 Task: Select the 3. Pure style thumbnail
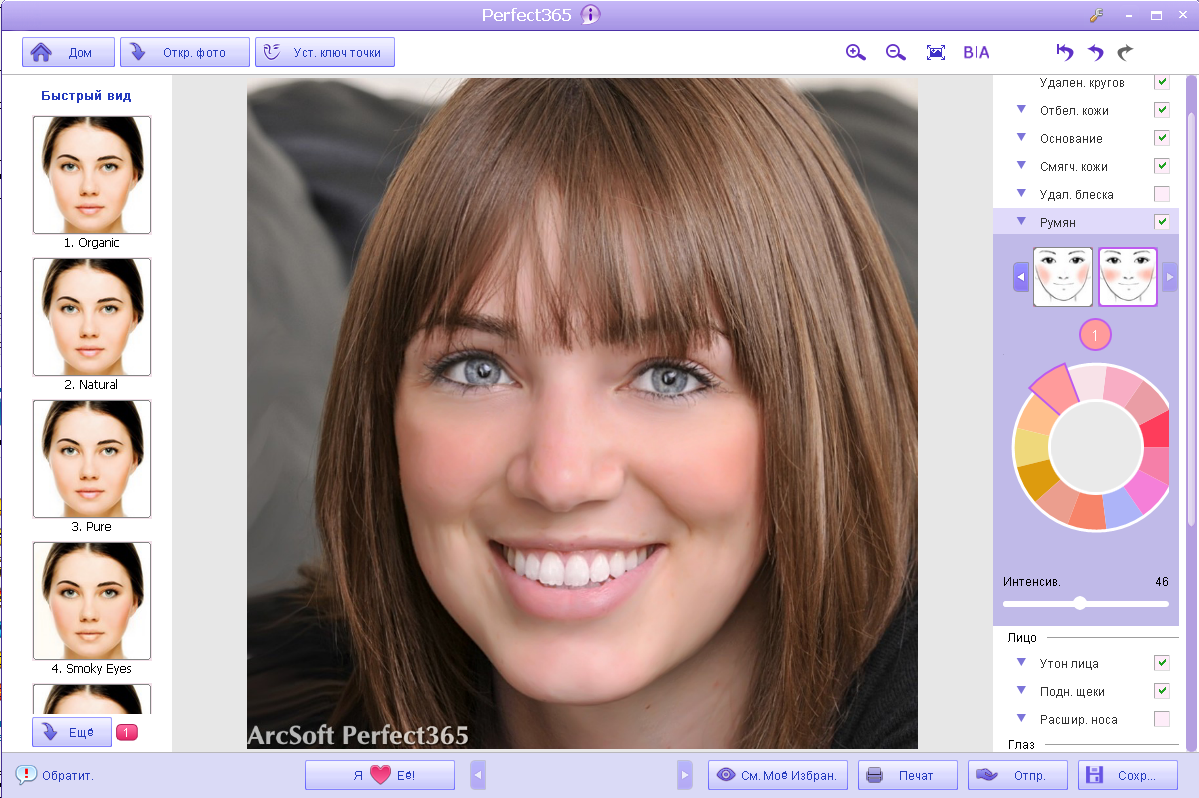92,459
